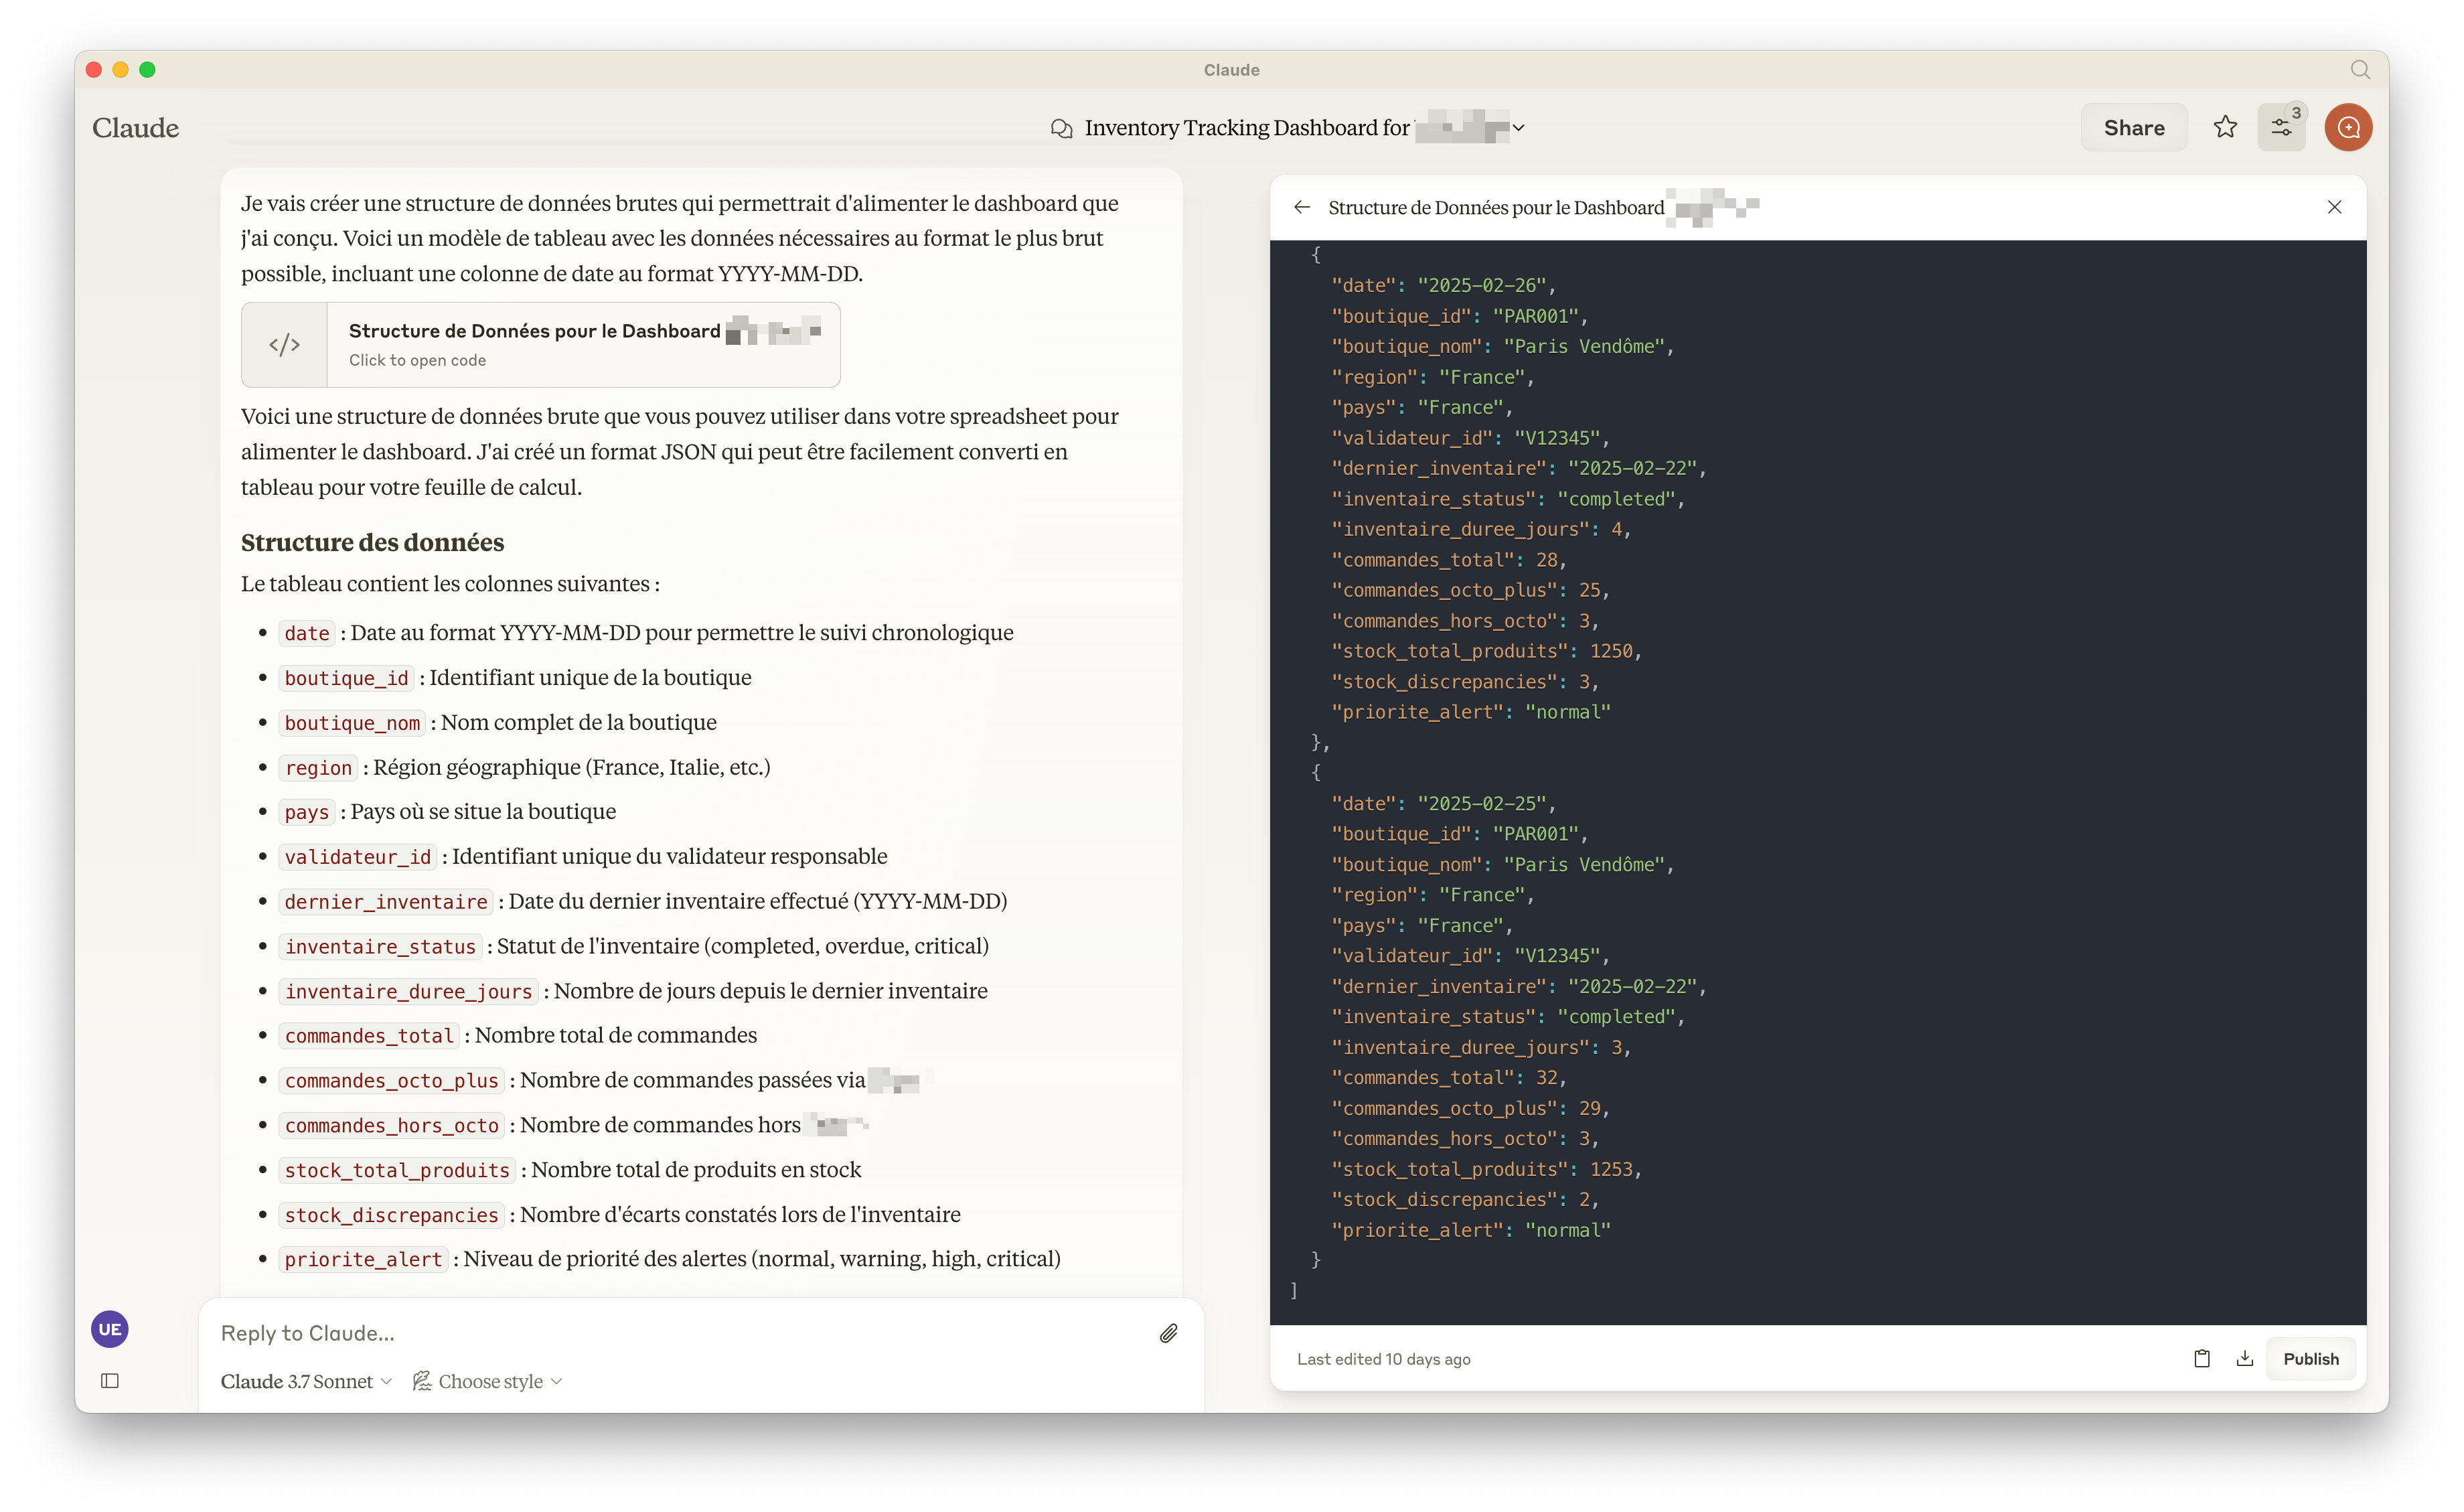Start a new chat with orange button
The height and width of the screenshot is (1512, 2464).
[2348, 127]
